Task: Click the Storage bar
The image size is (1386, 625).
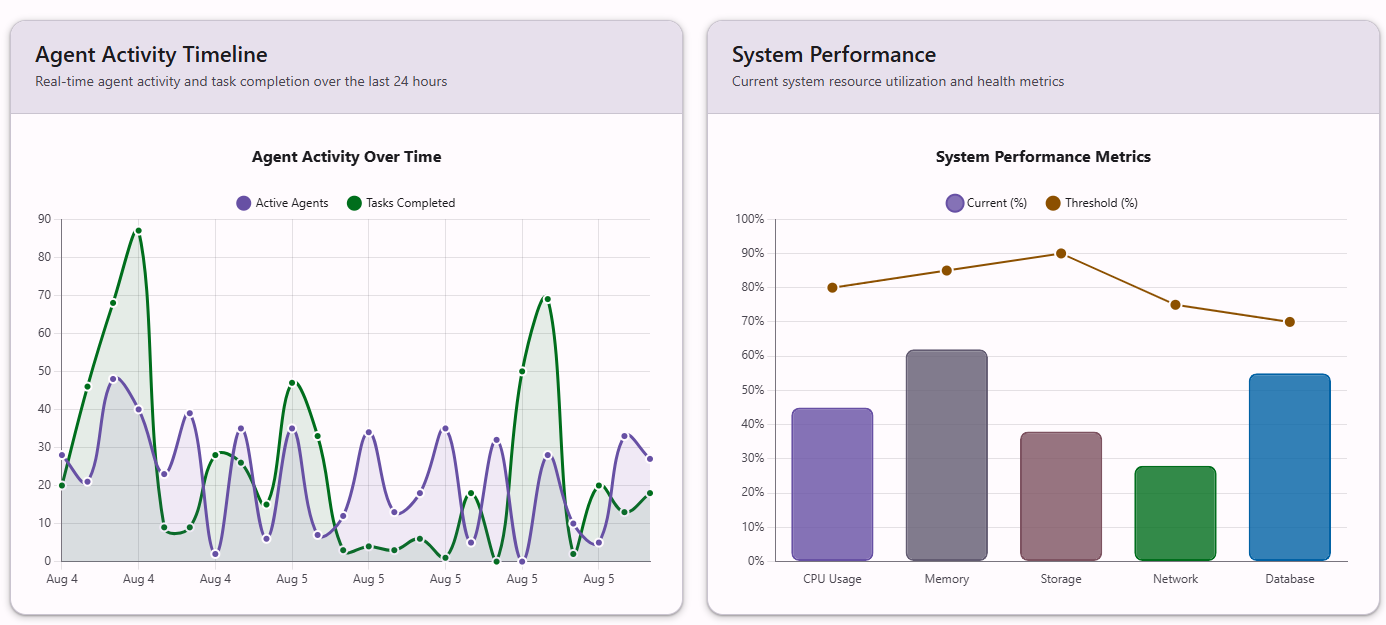Action: click(1060, 496)
